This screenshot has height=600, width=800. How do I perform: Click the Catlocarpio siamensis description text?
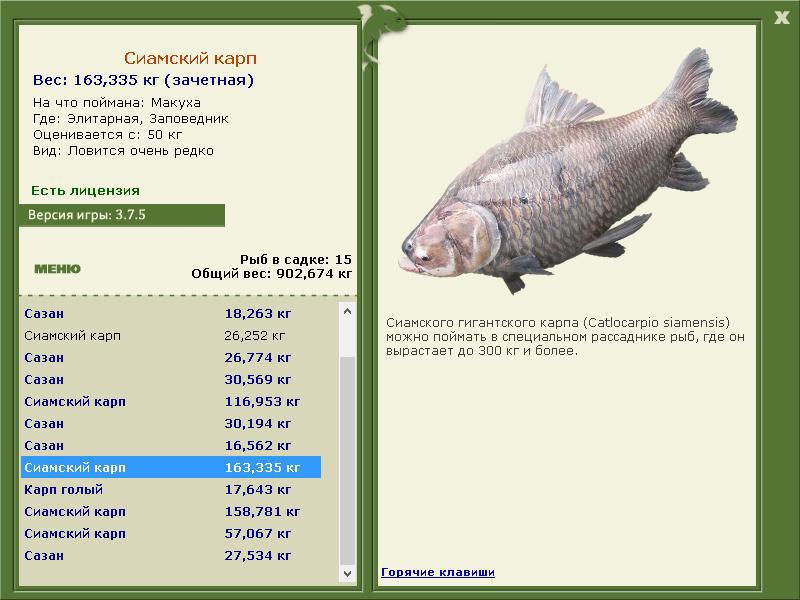point(565,337)
